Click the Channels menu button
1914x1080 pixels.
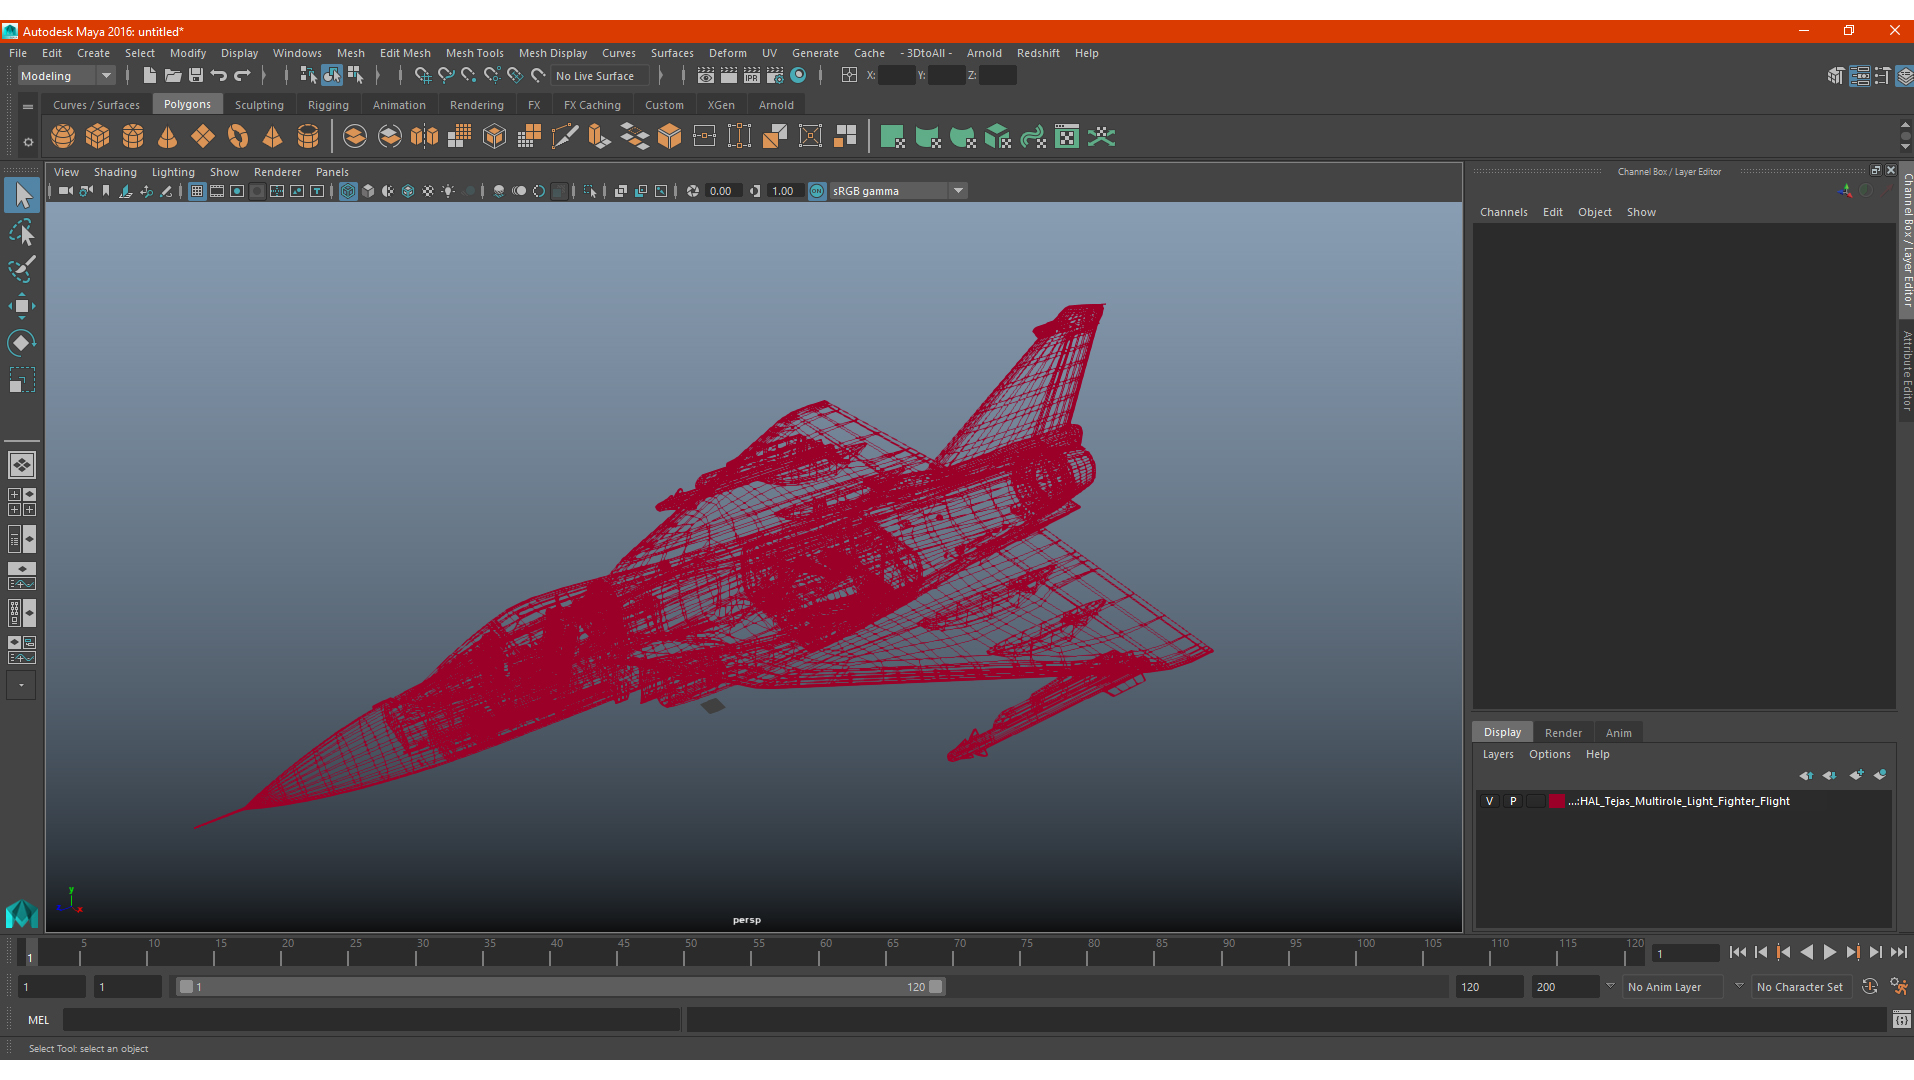point(1503,212)
